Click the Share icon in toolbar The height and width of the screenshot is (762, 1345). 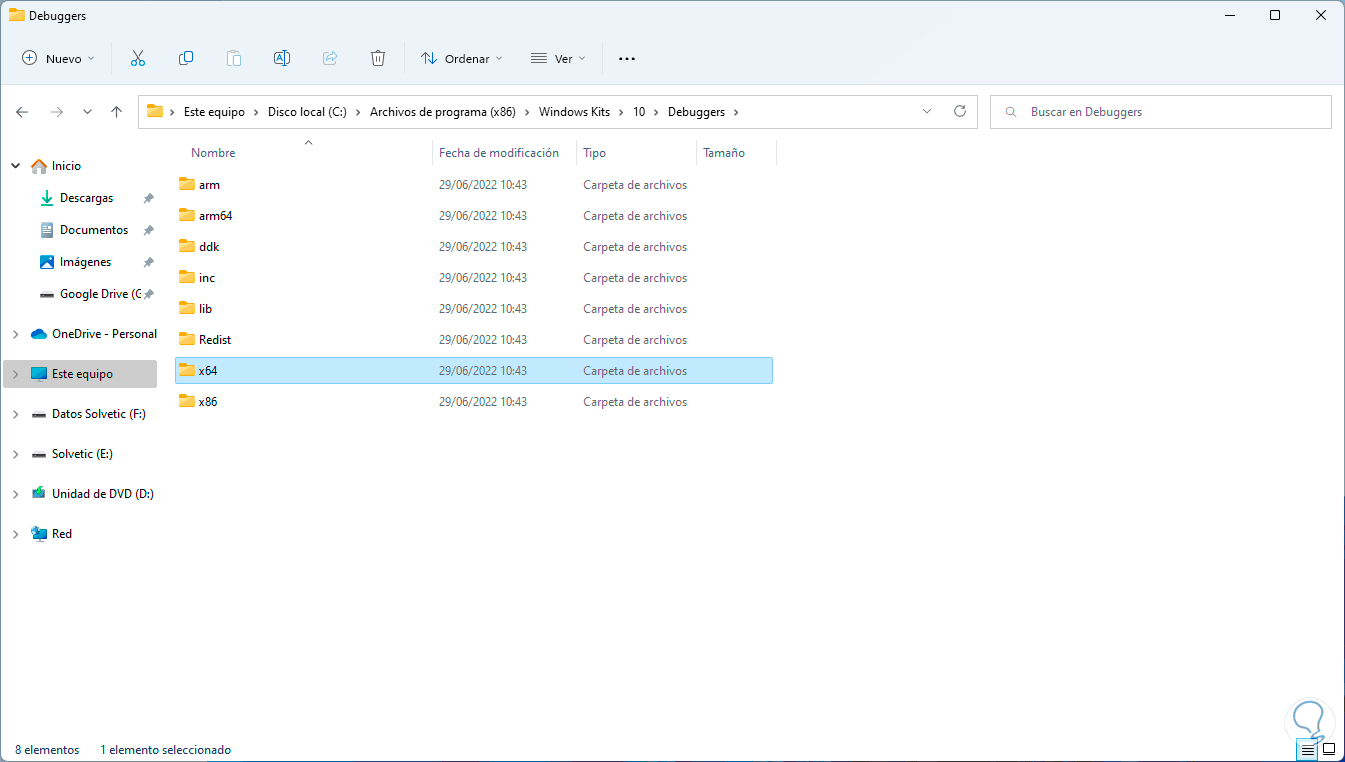pos(330,59)
